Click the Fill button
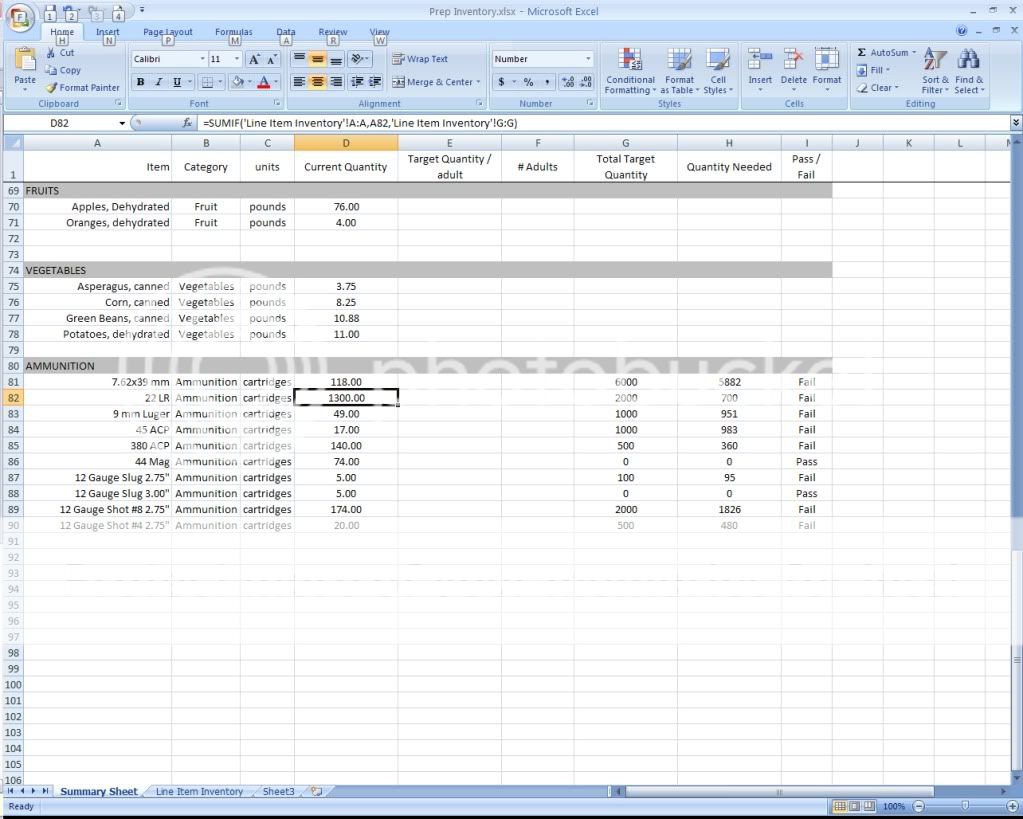The image size is (1023, 819). point(873,70)
